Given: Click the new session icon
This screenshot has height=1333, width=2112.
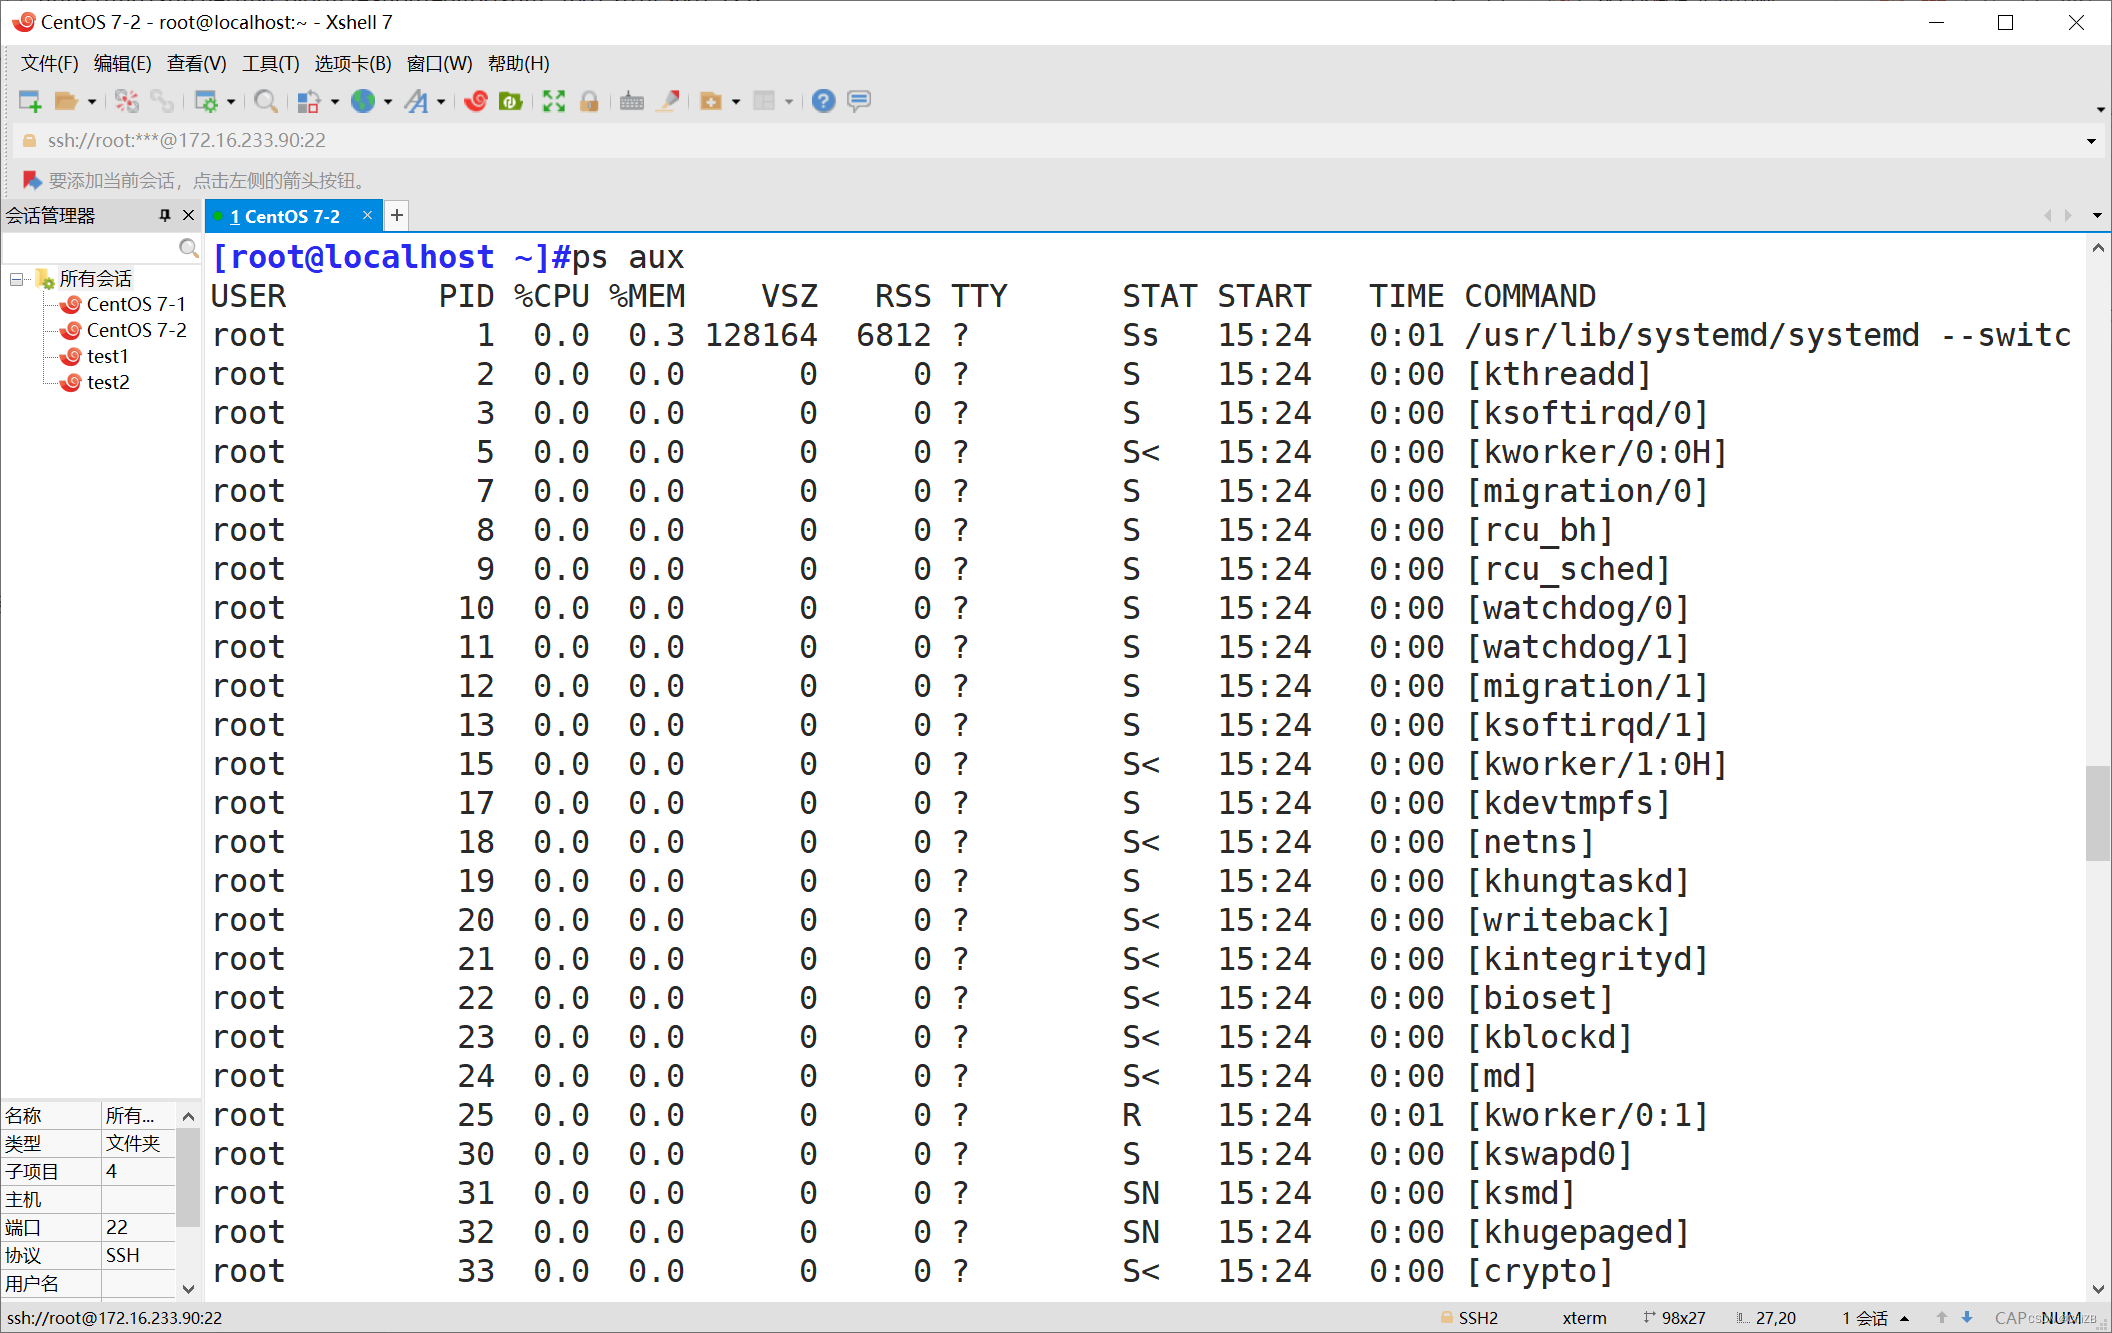Looking at the screenshot, I should [29, 101].
